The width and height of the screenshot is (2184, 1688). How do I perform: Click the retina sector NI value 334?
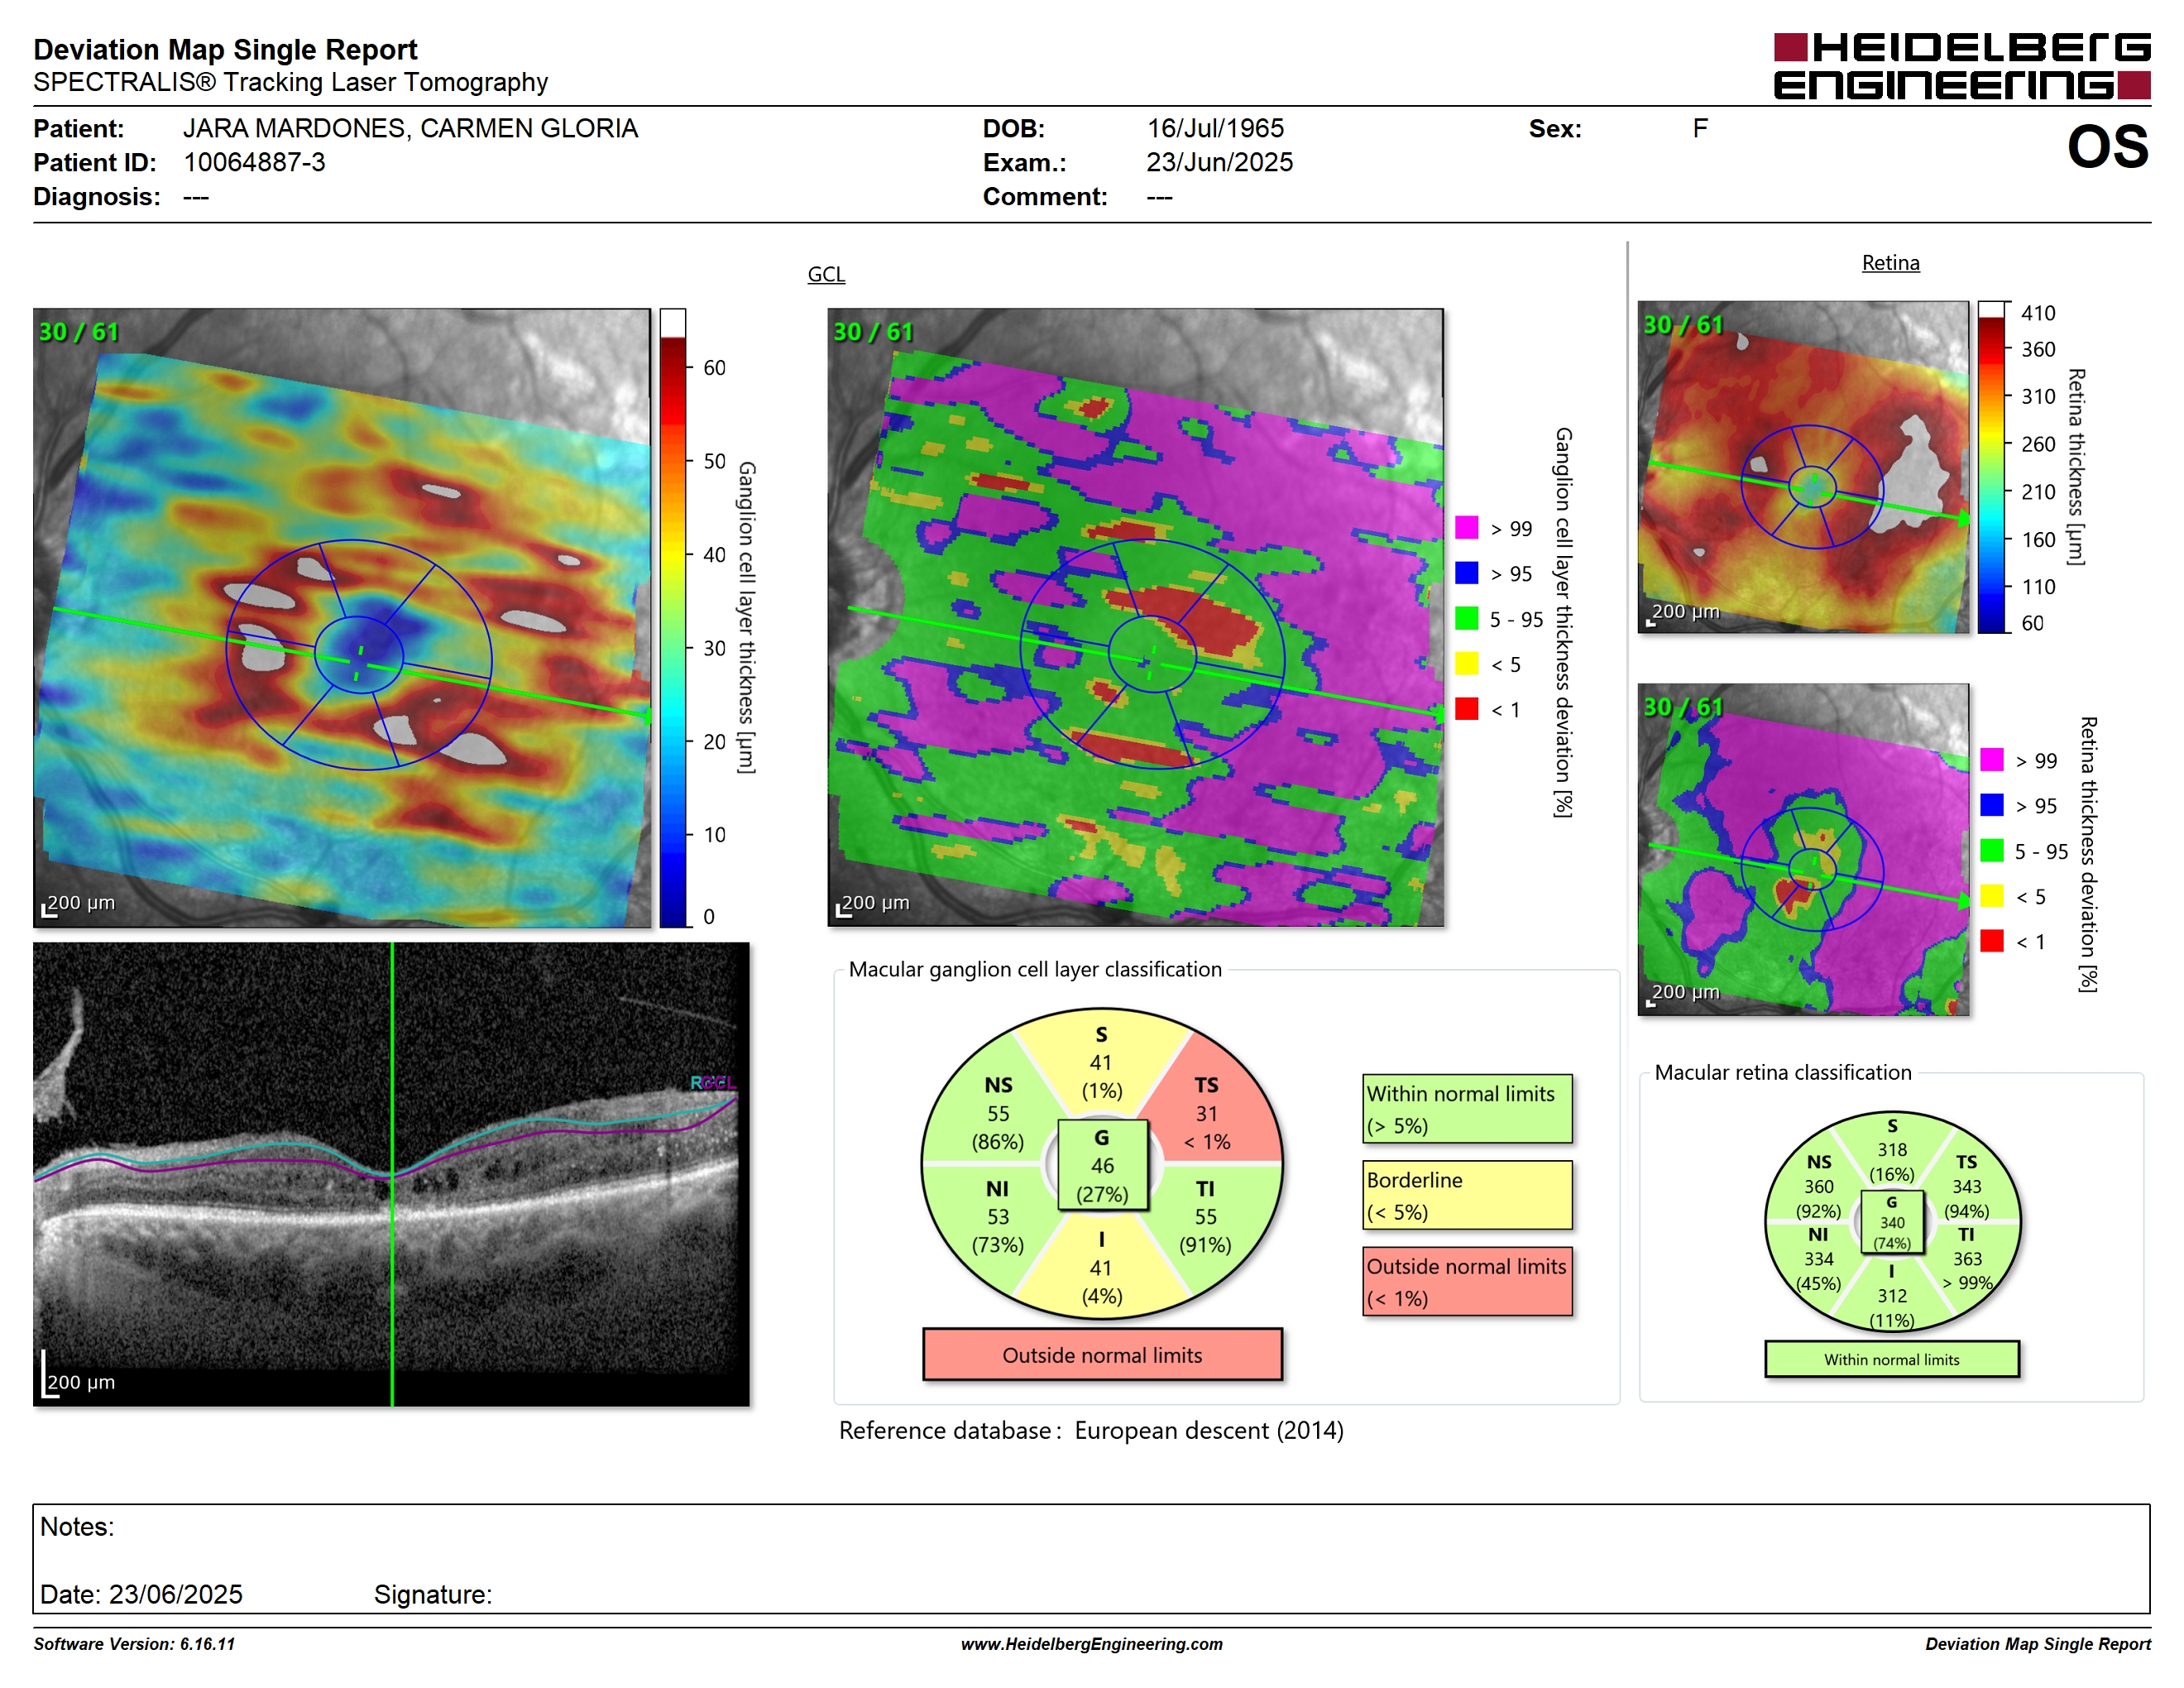tap(1819, 1259)
